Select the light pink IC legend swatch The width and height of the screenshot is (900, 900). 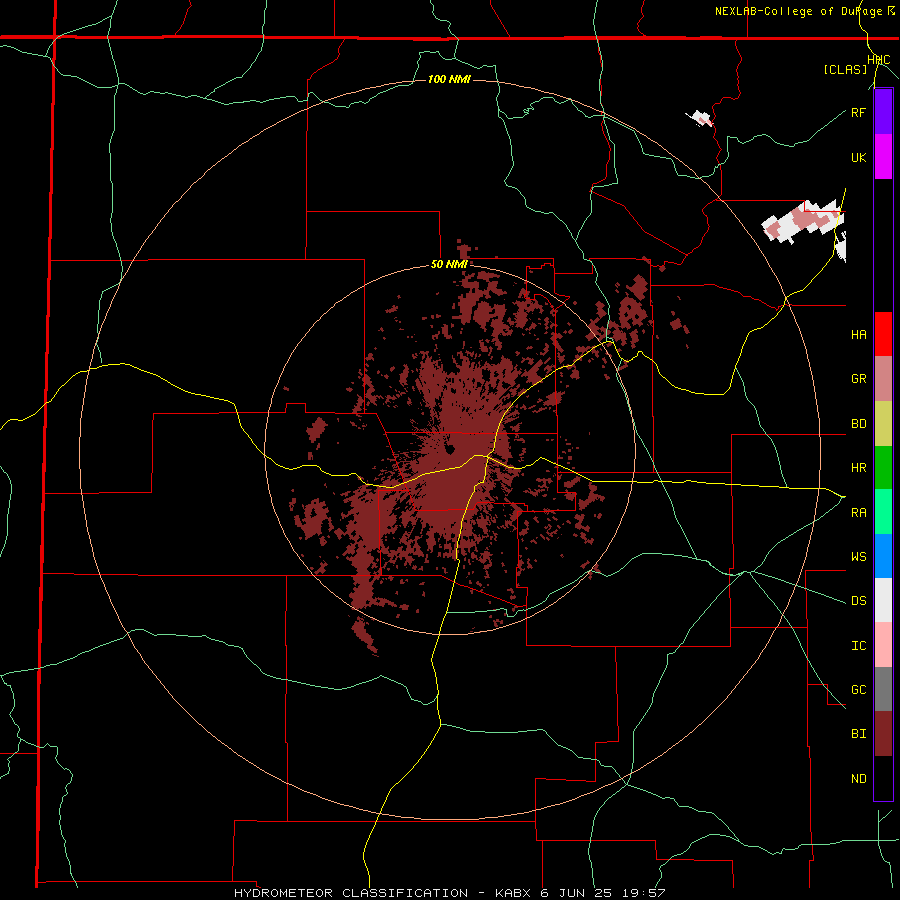883,645
